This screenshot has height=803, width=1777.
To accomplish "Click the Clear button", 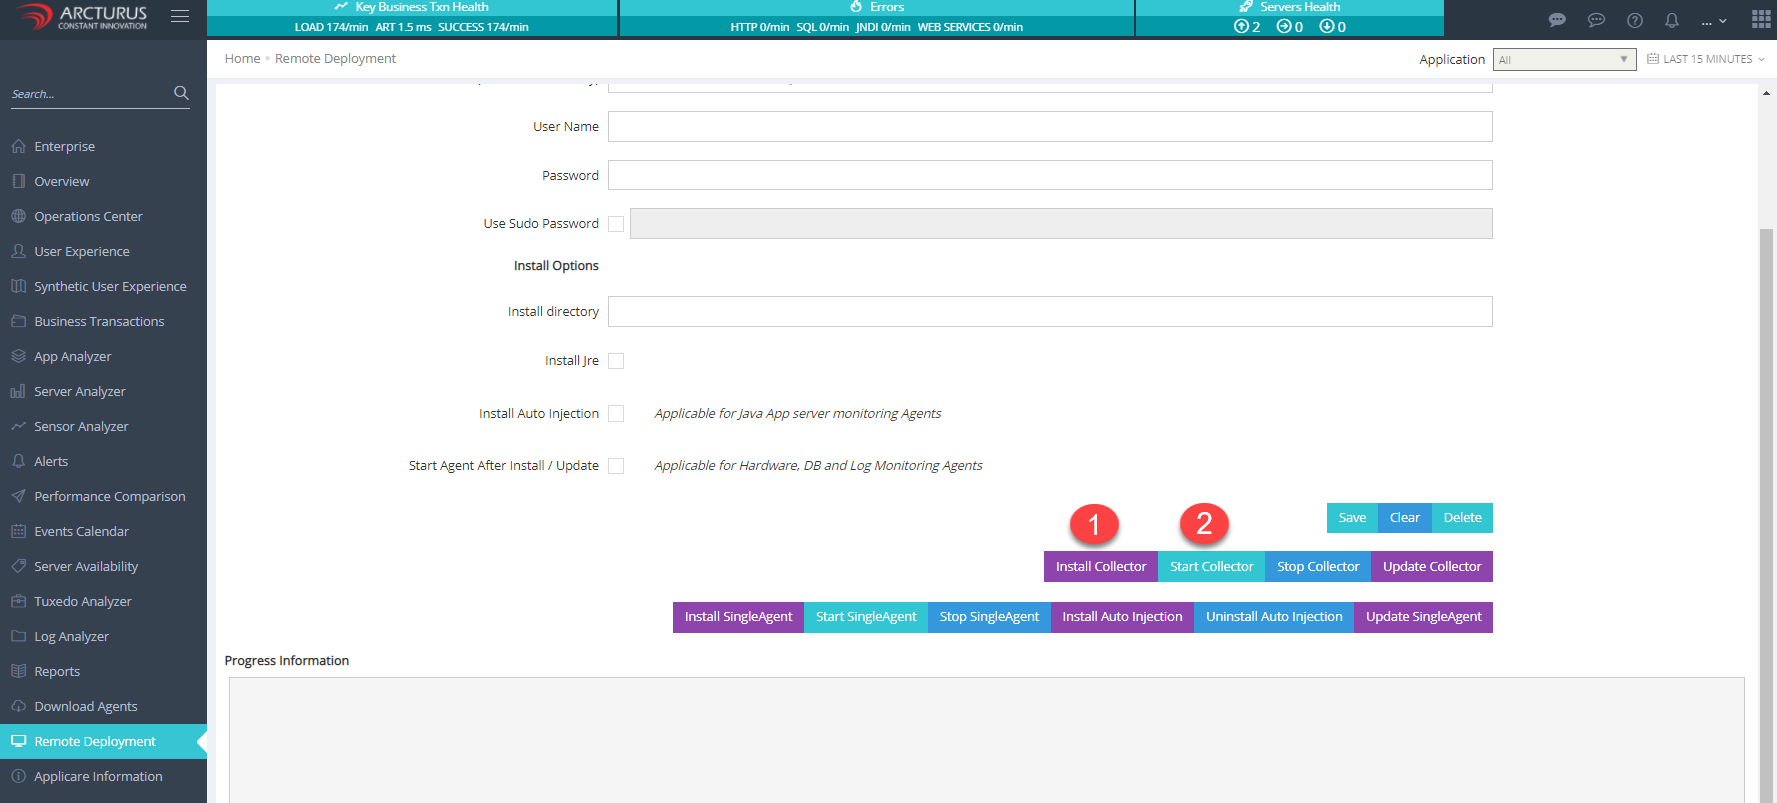I will 1405,518.
